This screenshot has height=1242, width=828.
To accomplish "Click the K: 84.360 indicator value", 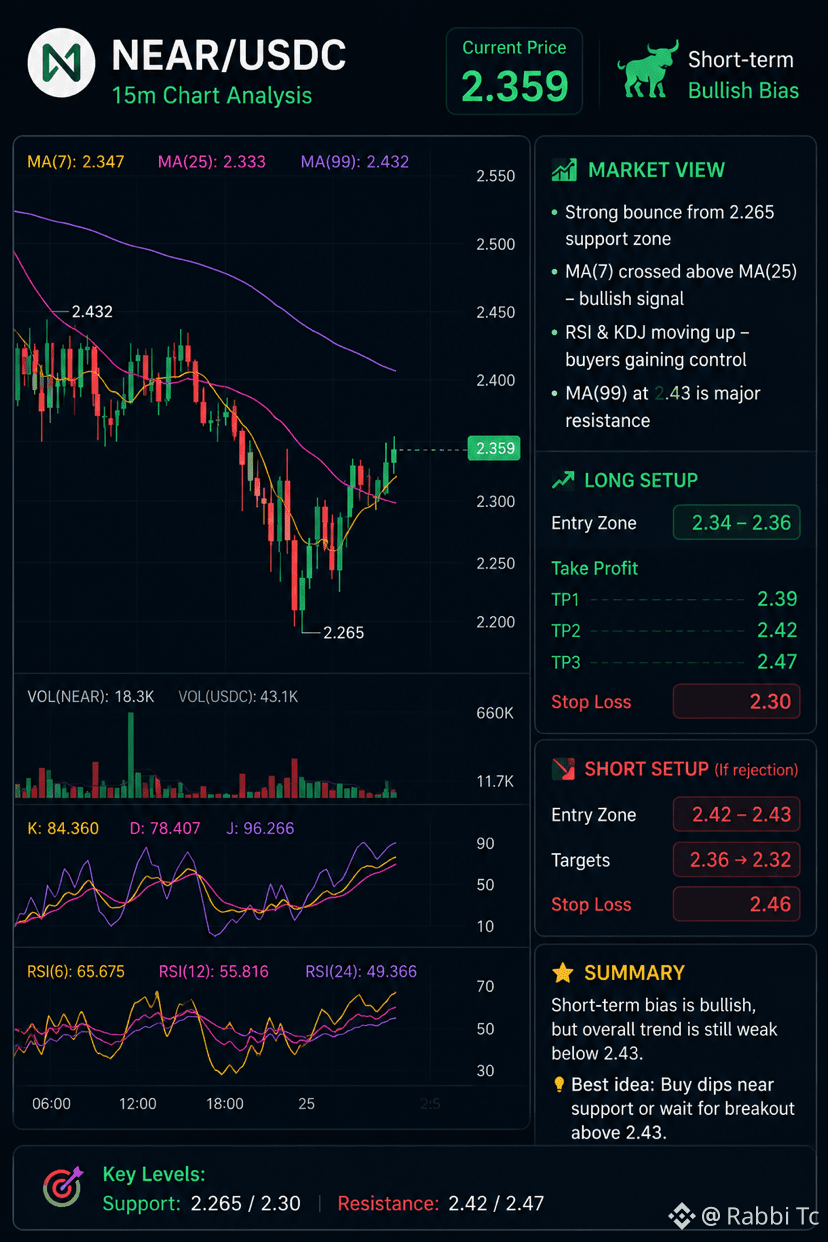I will point(63,828).
